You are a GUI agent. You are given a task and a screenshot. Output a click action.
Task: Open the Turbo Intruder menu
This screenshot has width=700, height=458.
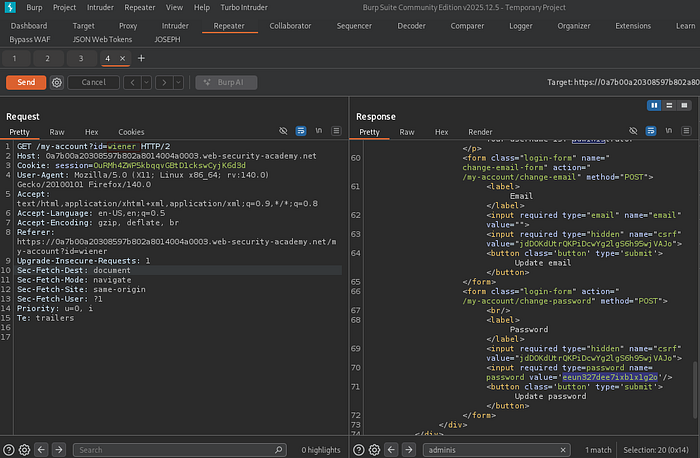tap(244, 8)
